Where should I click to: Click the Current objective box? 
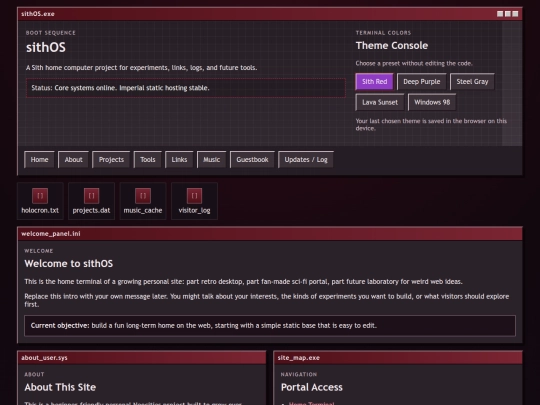270,325
